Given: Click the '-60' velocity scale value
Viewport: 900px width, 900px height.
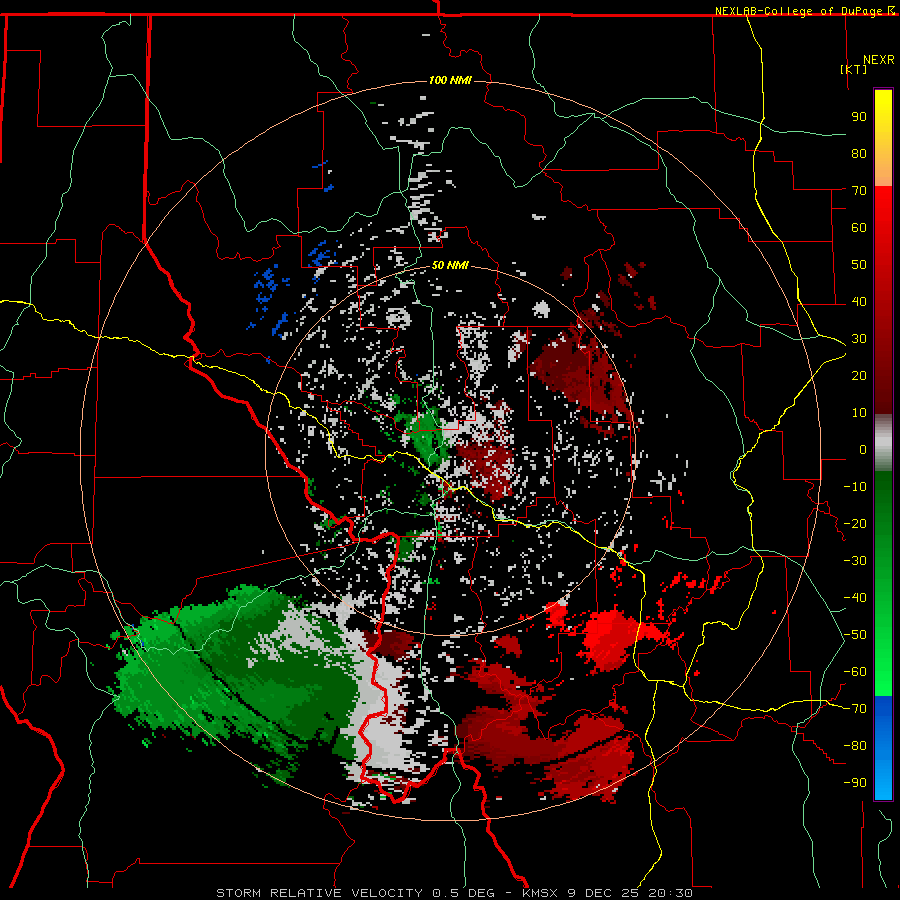Looking at the screenshot, I should click(x=855, y=672).
